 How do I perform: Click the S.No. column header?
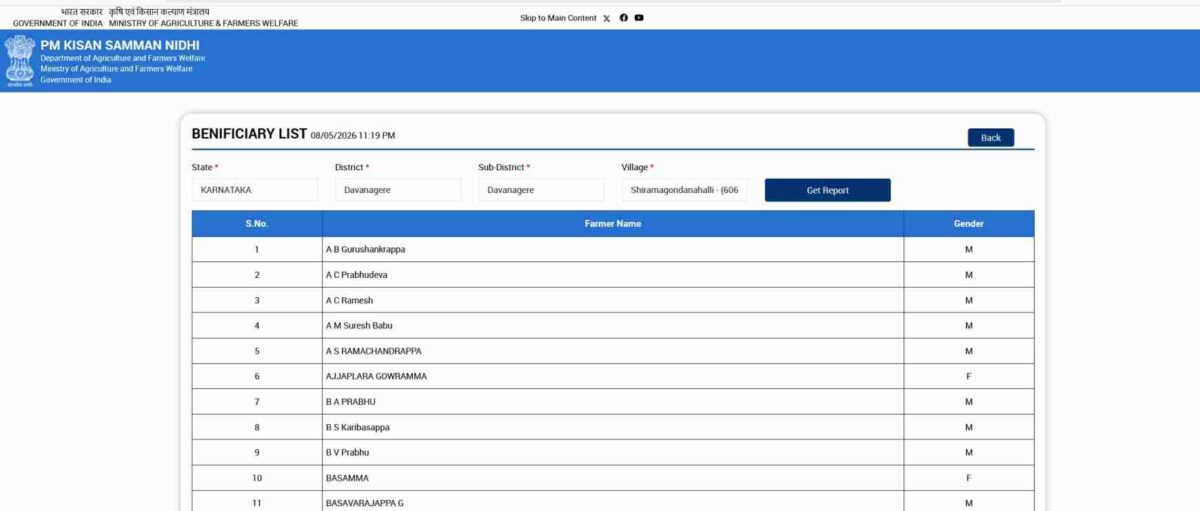[257, 224]
